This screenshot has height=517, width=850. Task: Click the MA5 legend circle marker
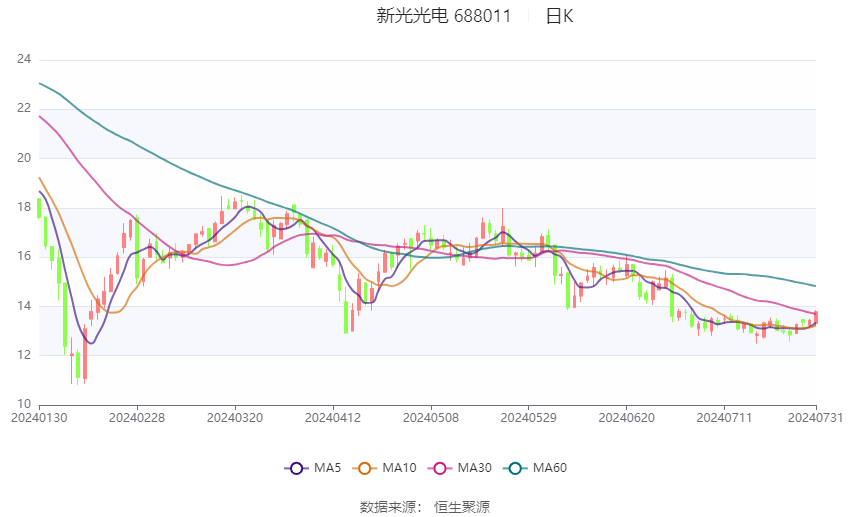[x=295, y=468]
